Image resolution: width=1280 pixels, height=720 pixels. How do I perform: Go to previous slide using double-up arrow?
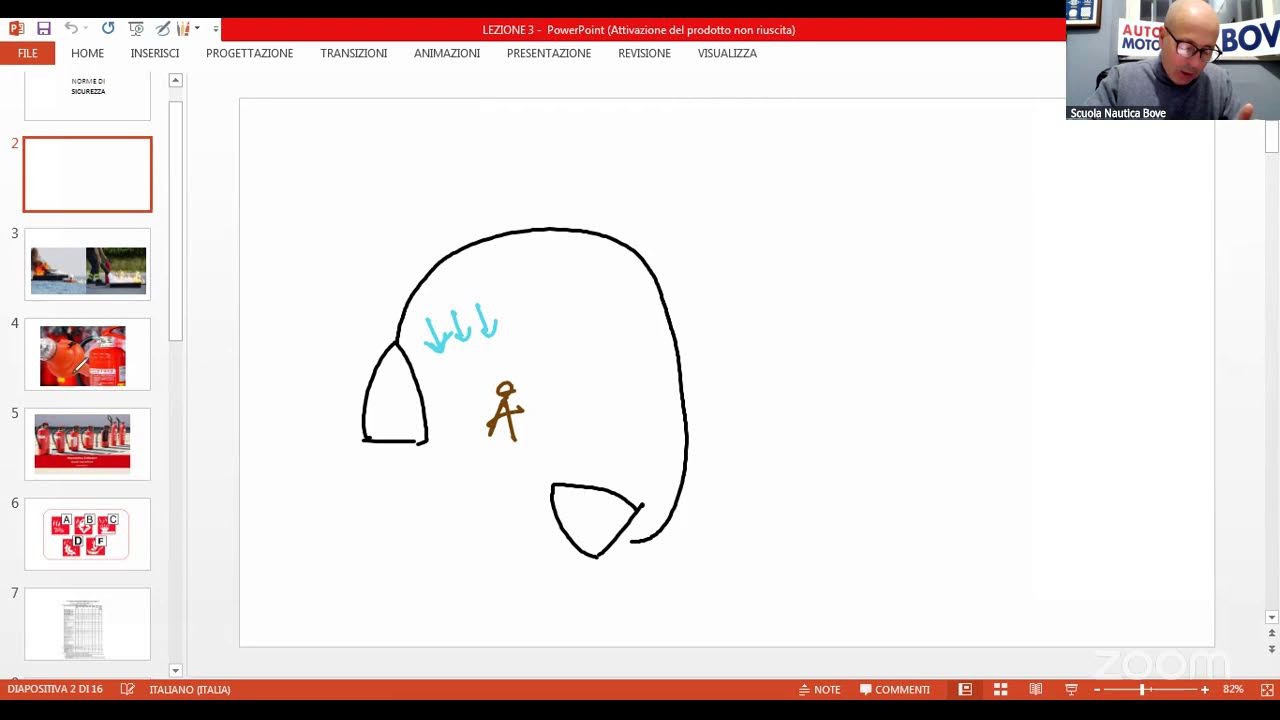click(1272, 633)
